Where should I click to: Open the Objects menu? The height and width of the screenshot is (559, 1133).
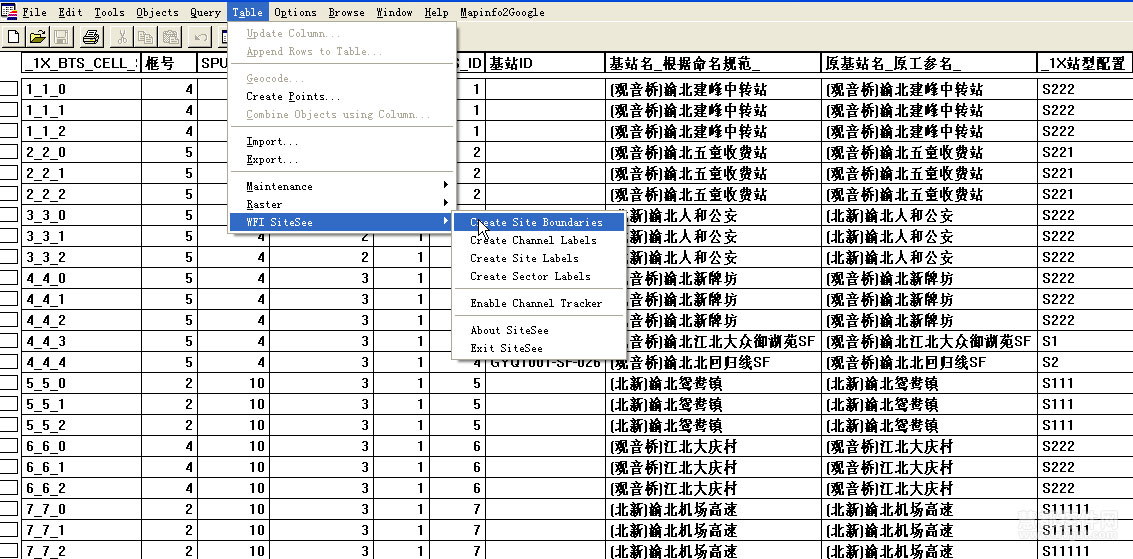pyautogui.click(x=157, y=12)
